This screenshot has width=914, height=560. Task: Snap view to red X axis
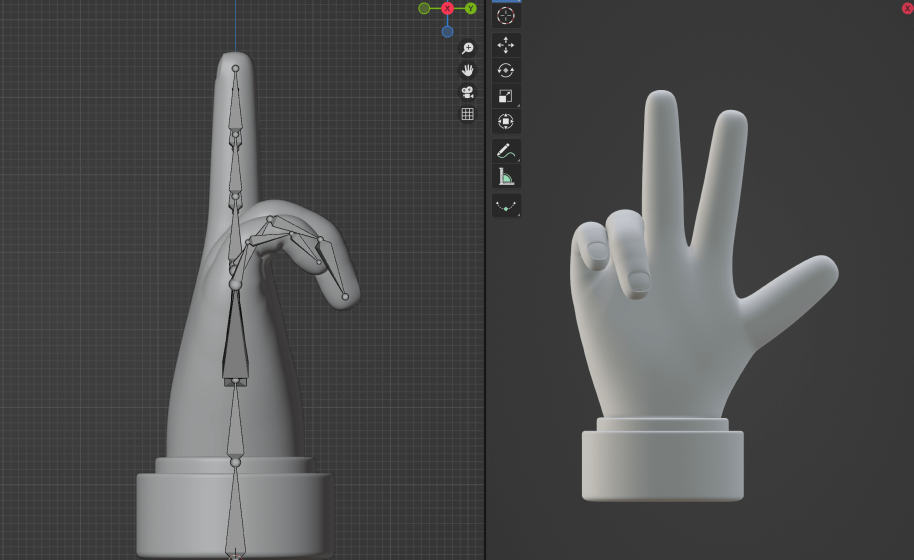pyautogui.click(x=447, y=8)
